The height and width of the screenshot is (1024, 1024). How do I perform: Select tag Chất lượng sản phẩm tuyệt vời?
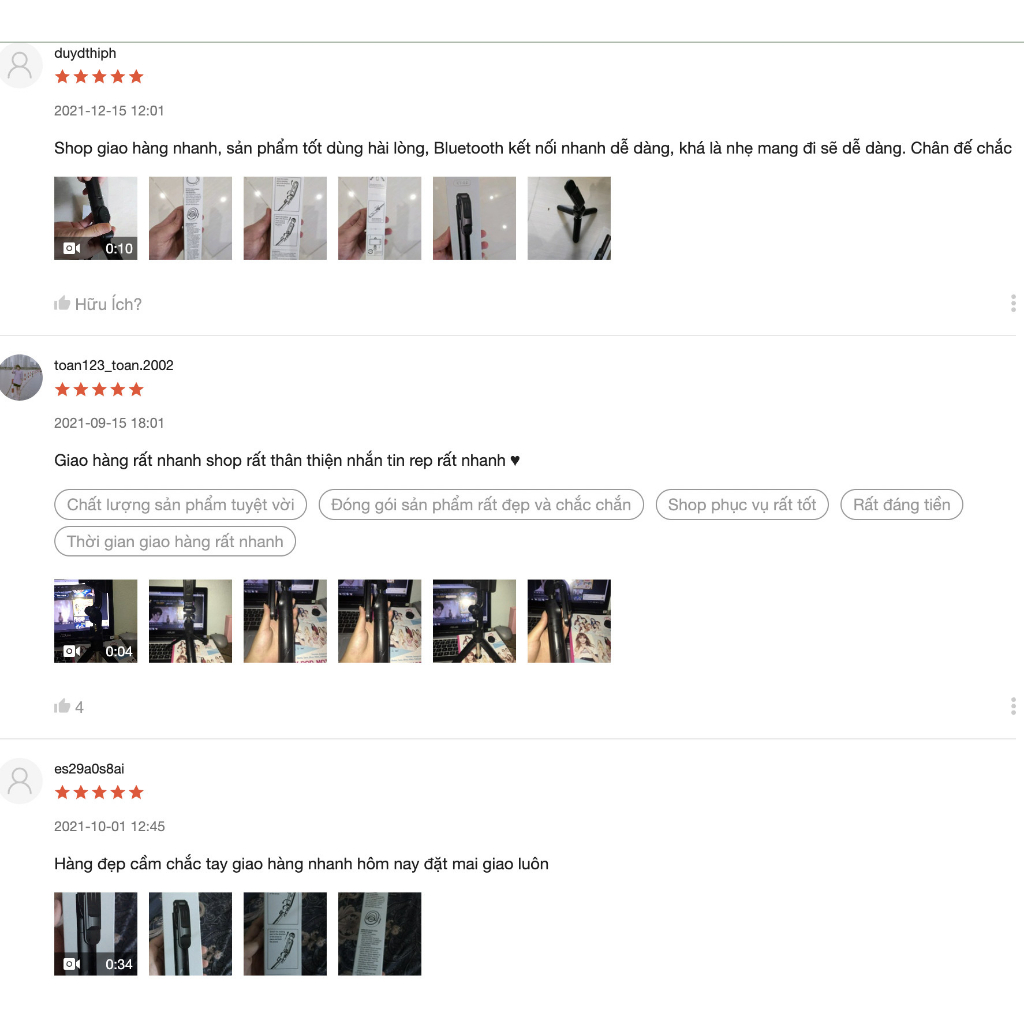point(180,505)
